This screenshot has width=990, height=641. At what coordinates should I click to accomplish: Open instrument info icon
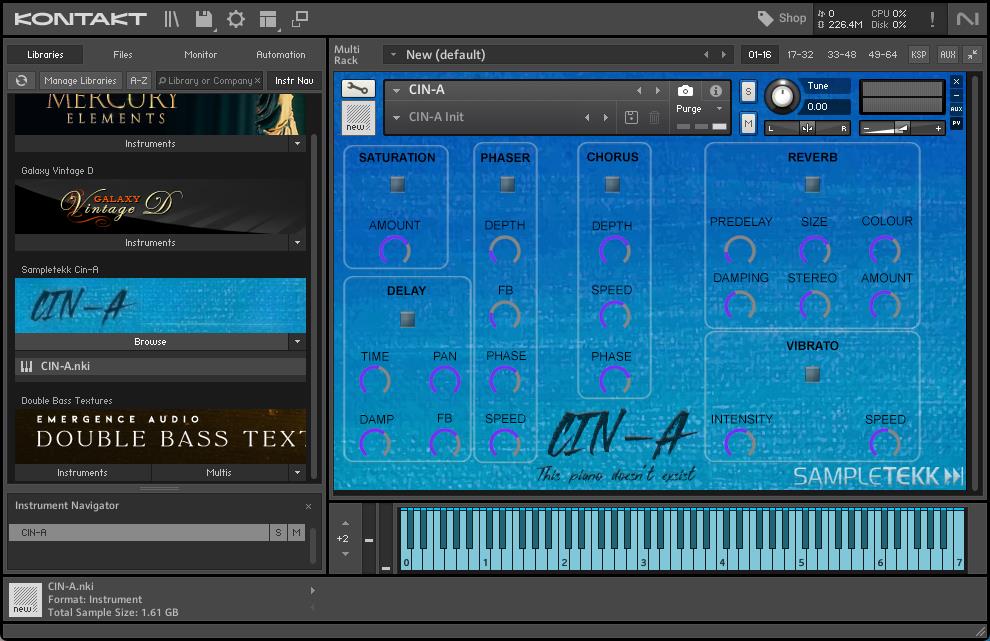tap(716, 91)
